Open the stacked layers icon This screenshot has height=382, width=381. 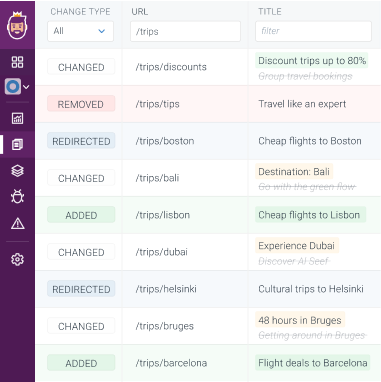17,171
